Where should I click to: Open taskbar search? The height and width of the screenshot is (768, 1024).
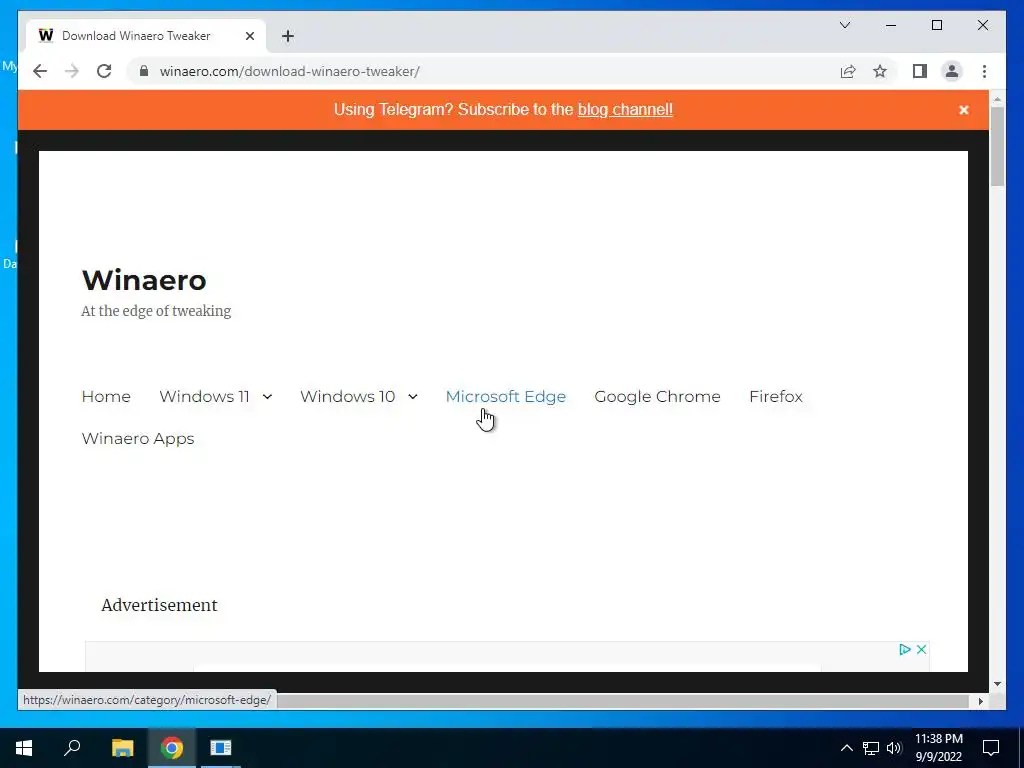(72, 748)
